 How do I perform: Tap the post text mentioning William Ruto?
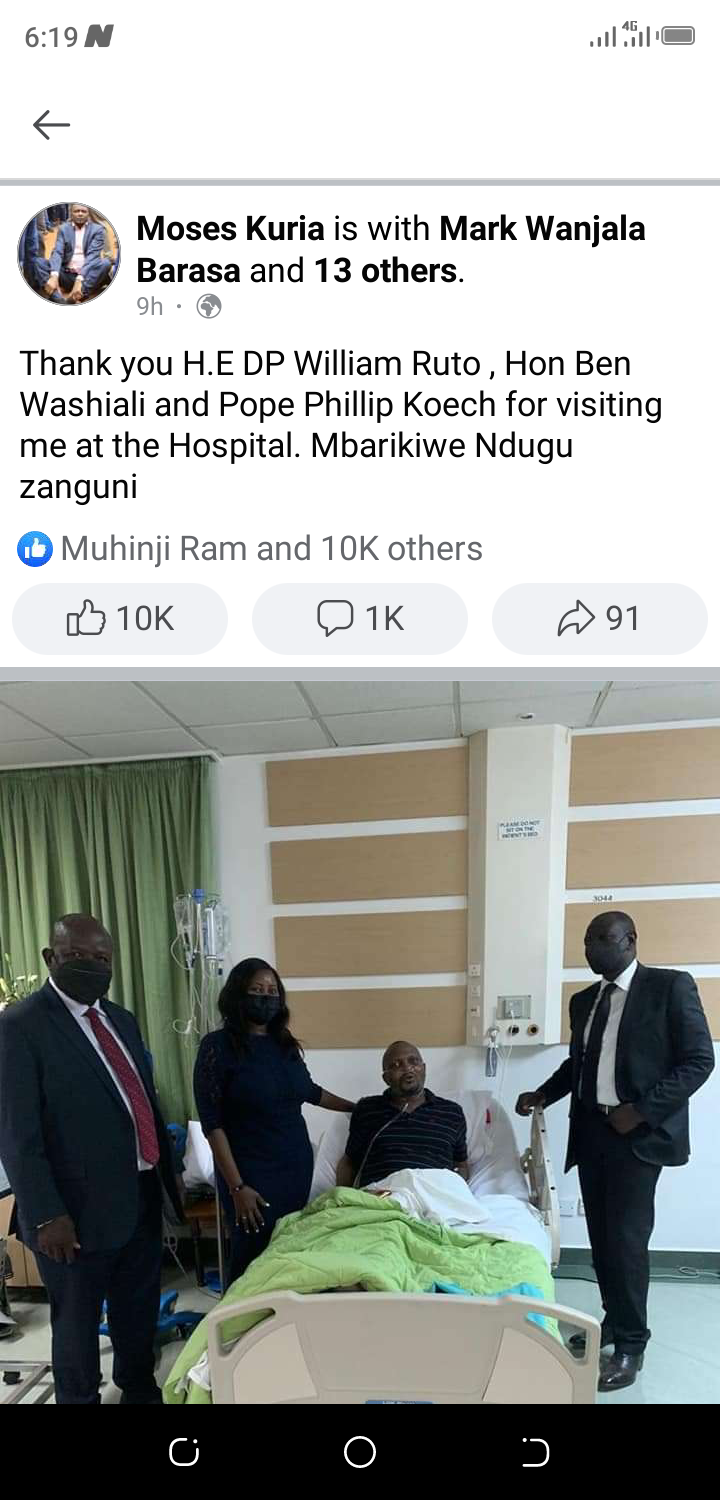coord(341,425)
